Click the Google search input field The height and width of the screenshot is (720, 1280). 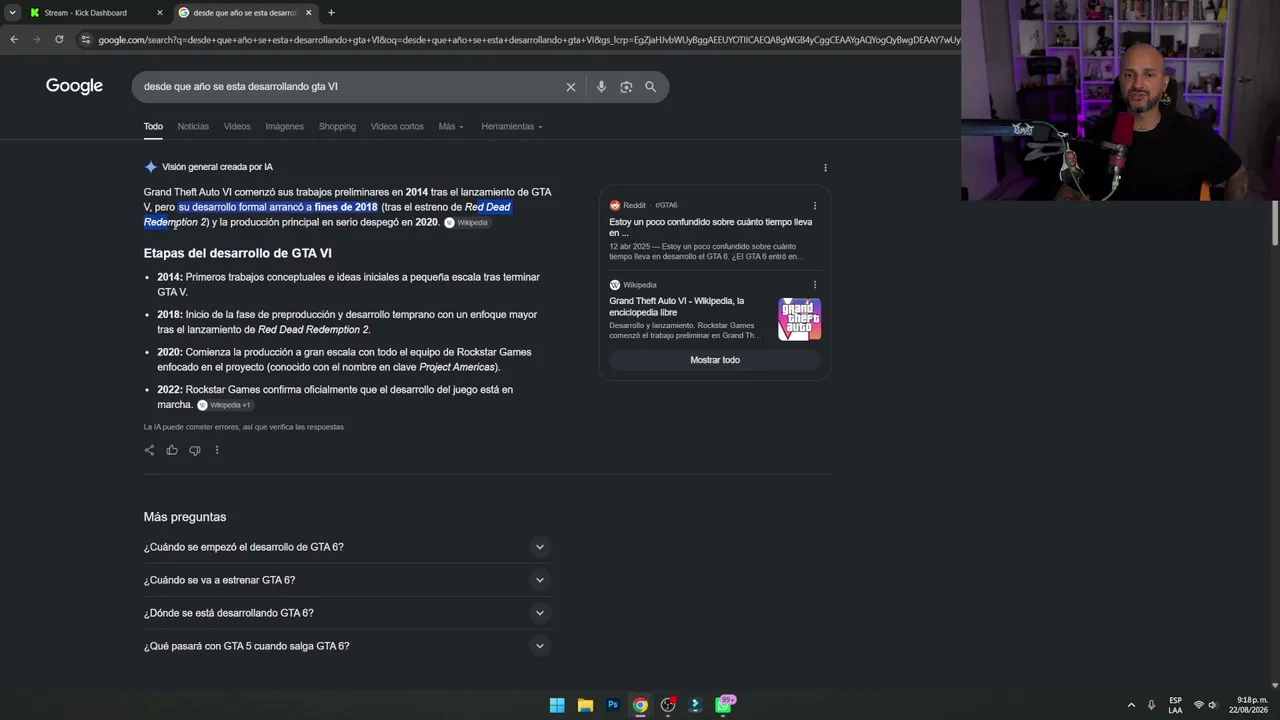[x=350, y=87]
